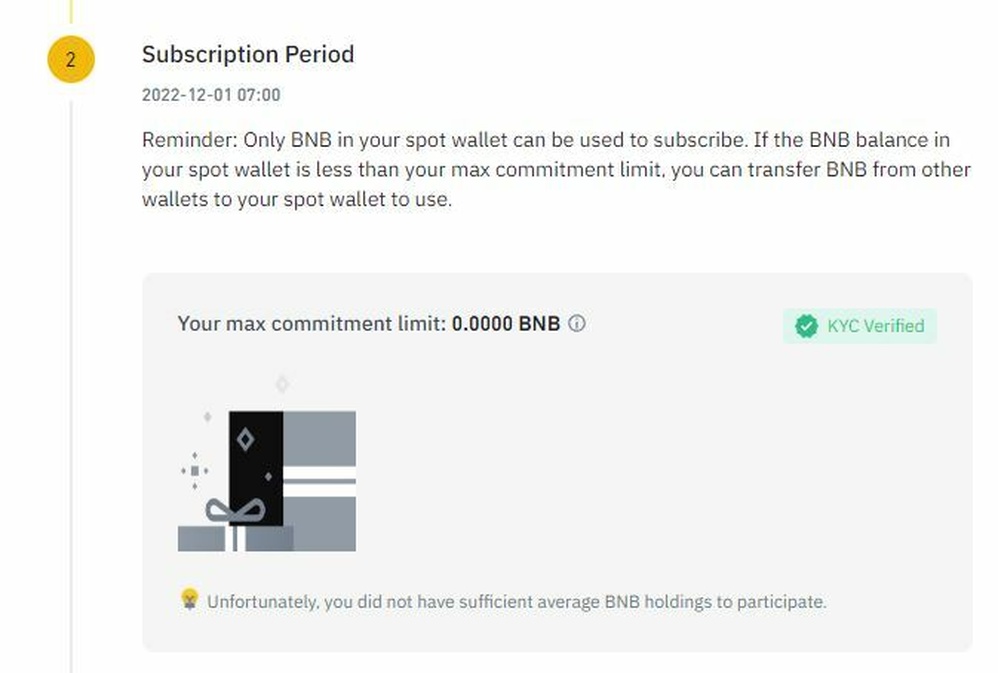Click the Reminder paragraph about spot wallet
This screenshot has width=998, height=673.
click(555, 169)
